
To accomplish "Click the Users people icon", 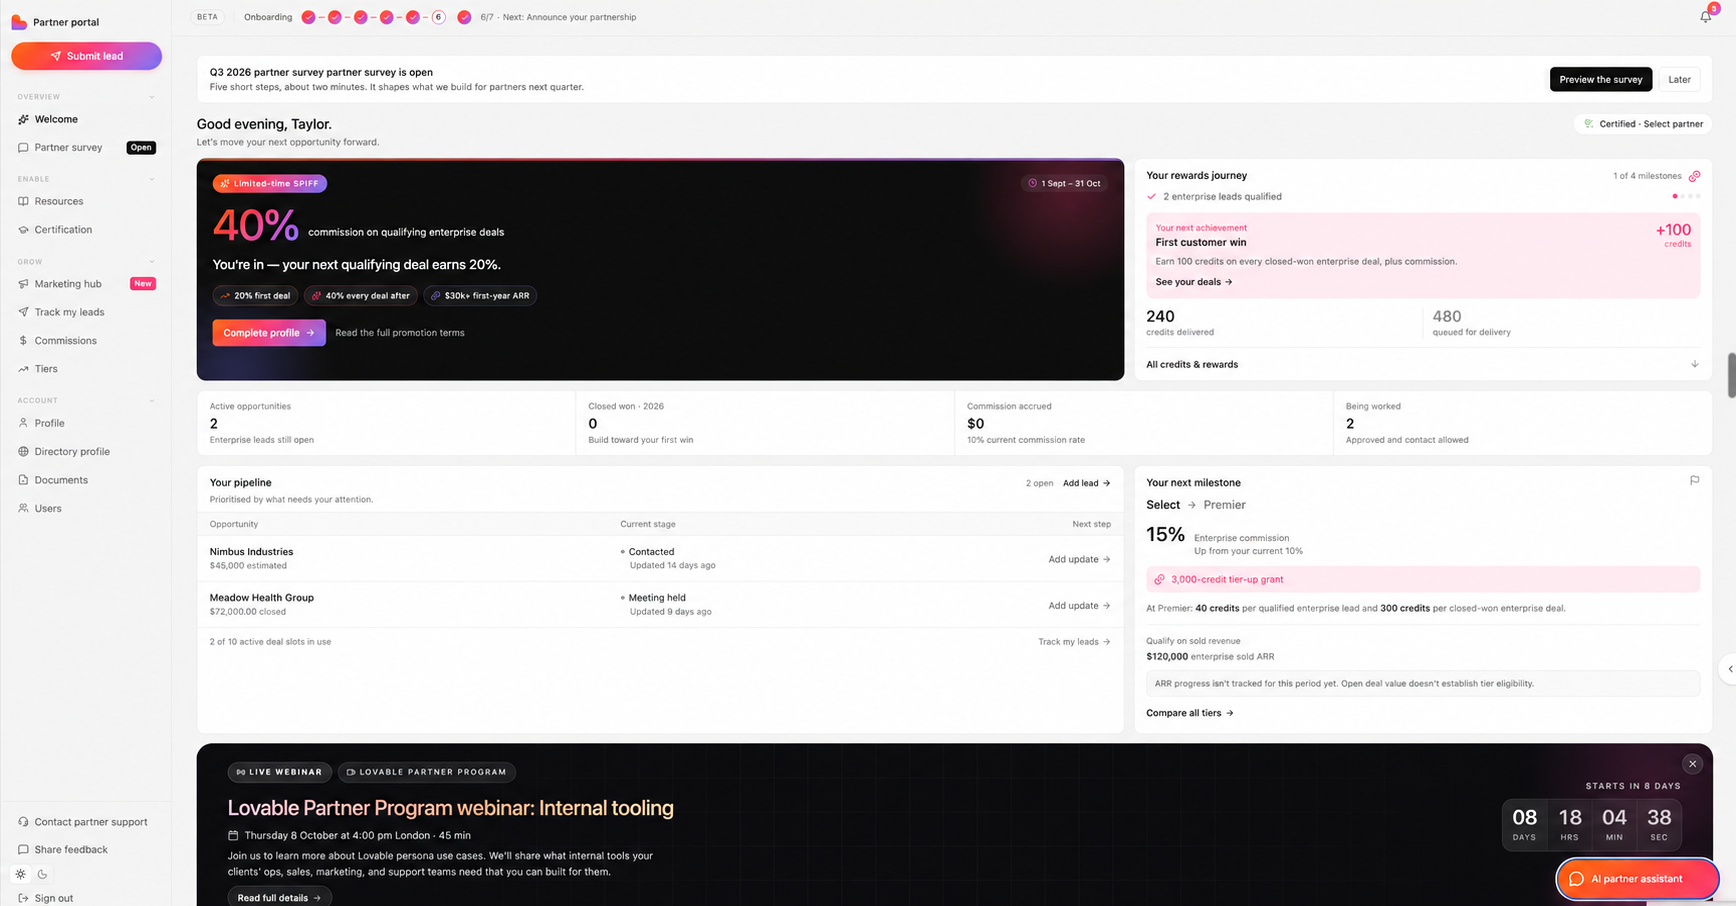I will [x=23, y=508].
